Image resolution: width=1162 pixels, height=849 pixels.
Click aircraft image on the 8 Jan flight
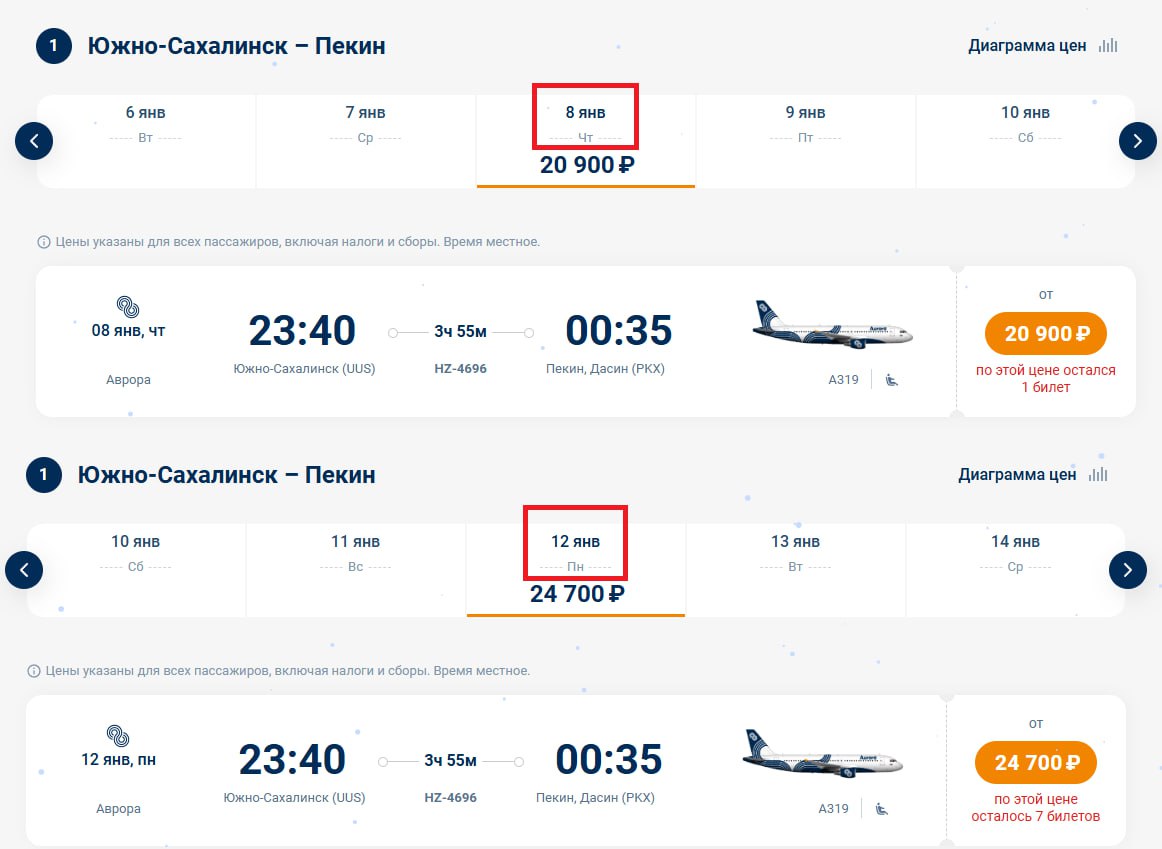[832, 325]
